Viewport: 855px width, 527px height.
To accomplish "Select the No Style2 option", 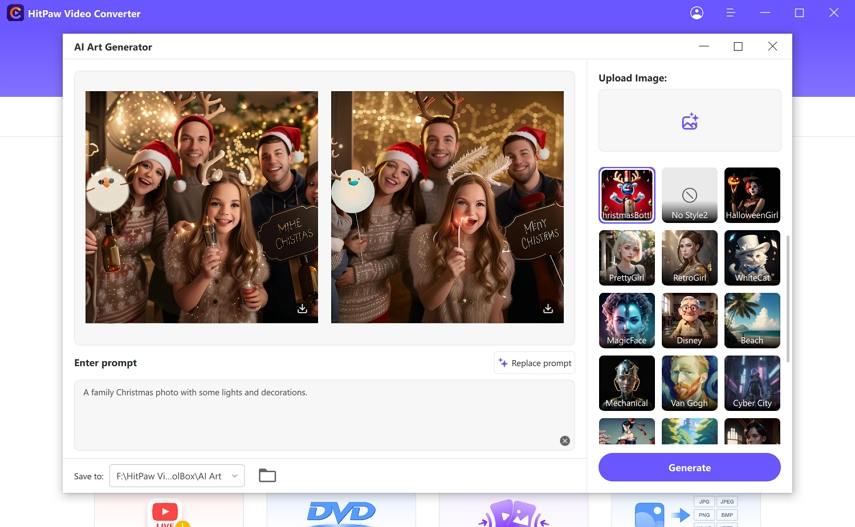I will point(689,195).
